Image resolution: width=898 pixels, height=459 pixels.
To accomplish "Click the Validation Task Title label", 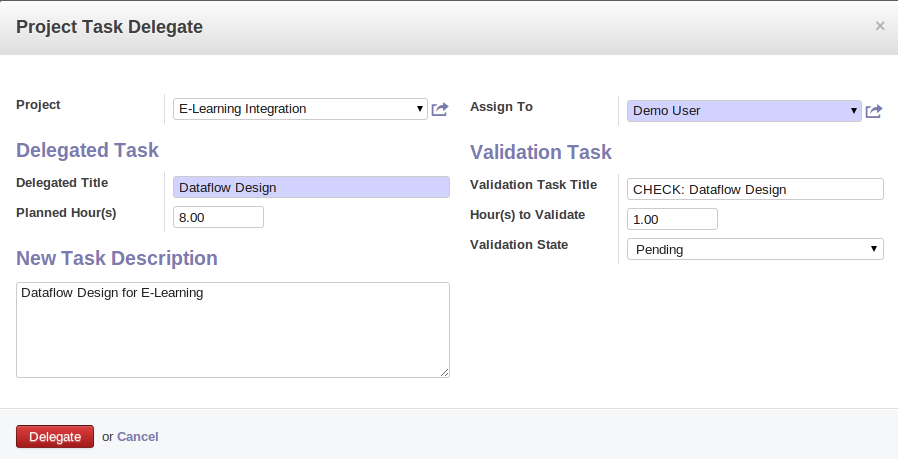I will pyautogui.click(x=533, y=185).
